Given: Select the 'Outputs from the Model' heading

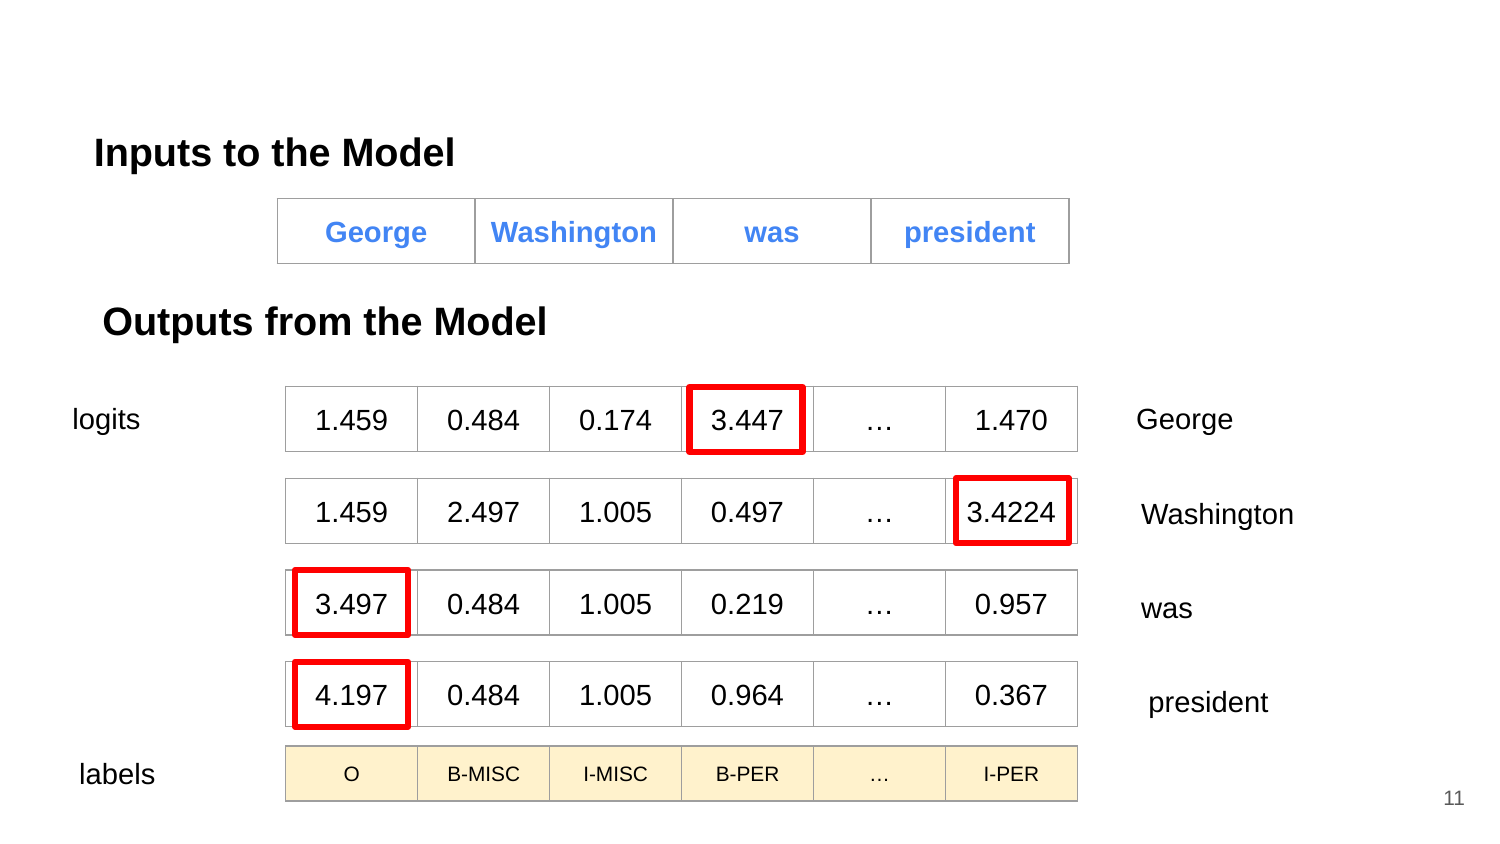Looking at the screenshot, I should pyautogui.click(x=325, y=322).
